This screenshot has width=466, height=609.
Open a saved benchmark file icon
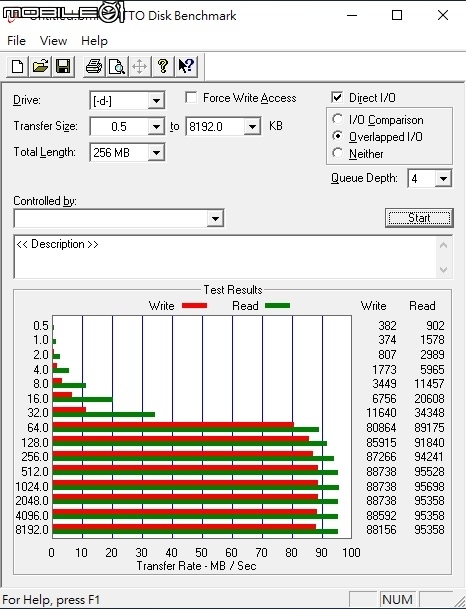tap(40, 66)
